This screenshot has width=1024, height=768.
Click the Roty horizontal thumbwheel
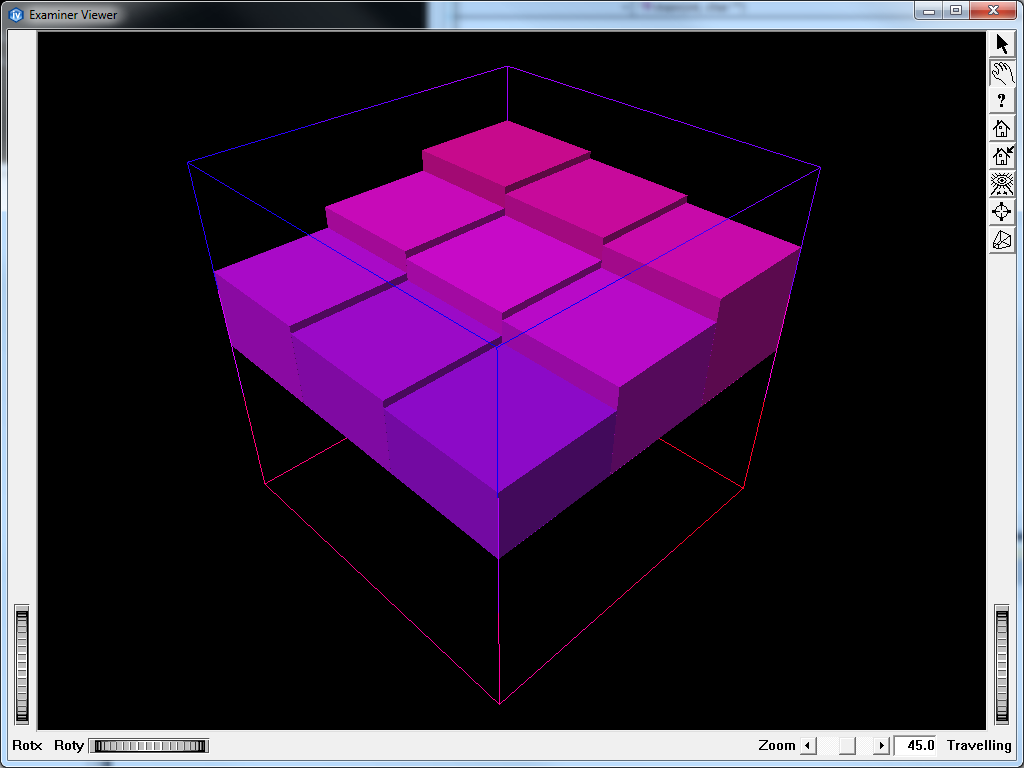148,745
